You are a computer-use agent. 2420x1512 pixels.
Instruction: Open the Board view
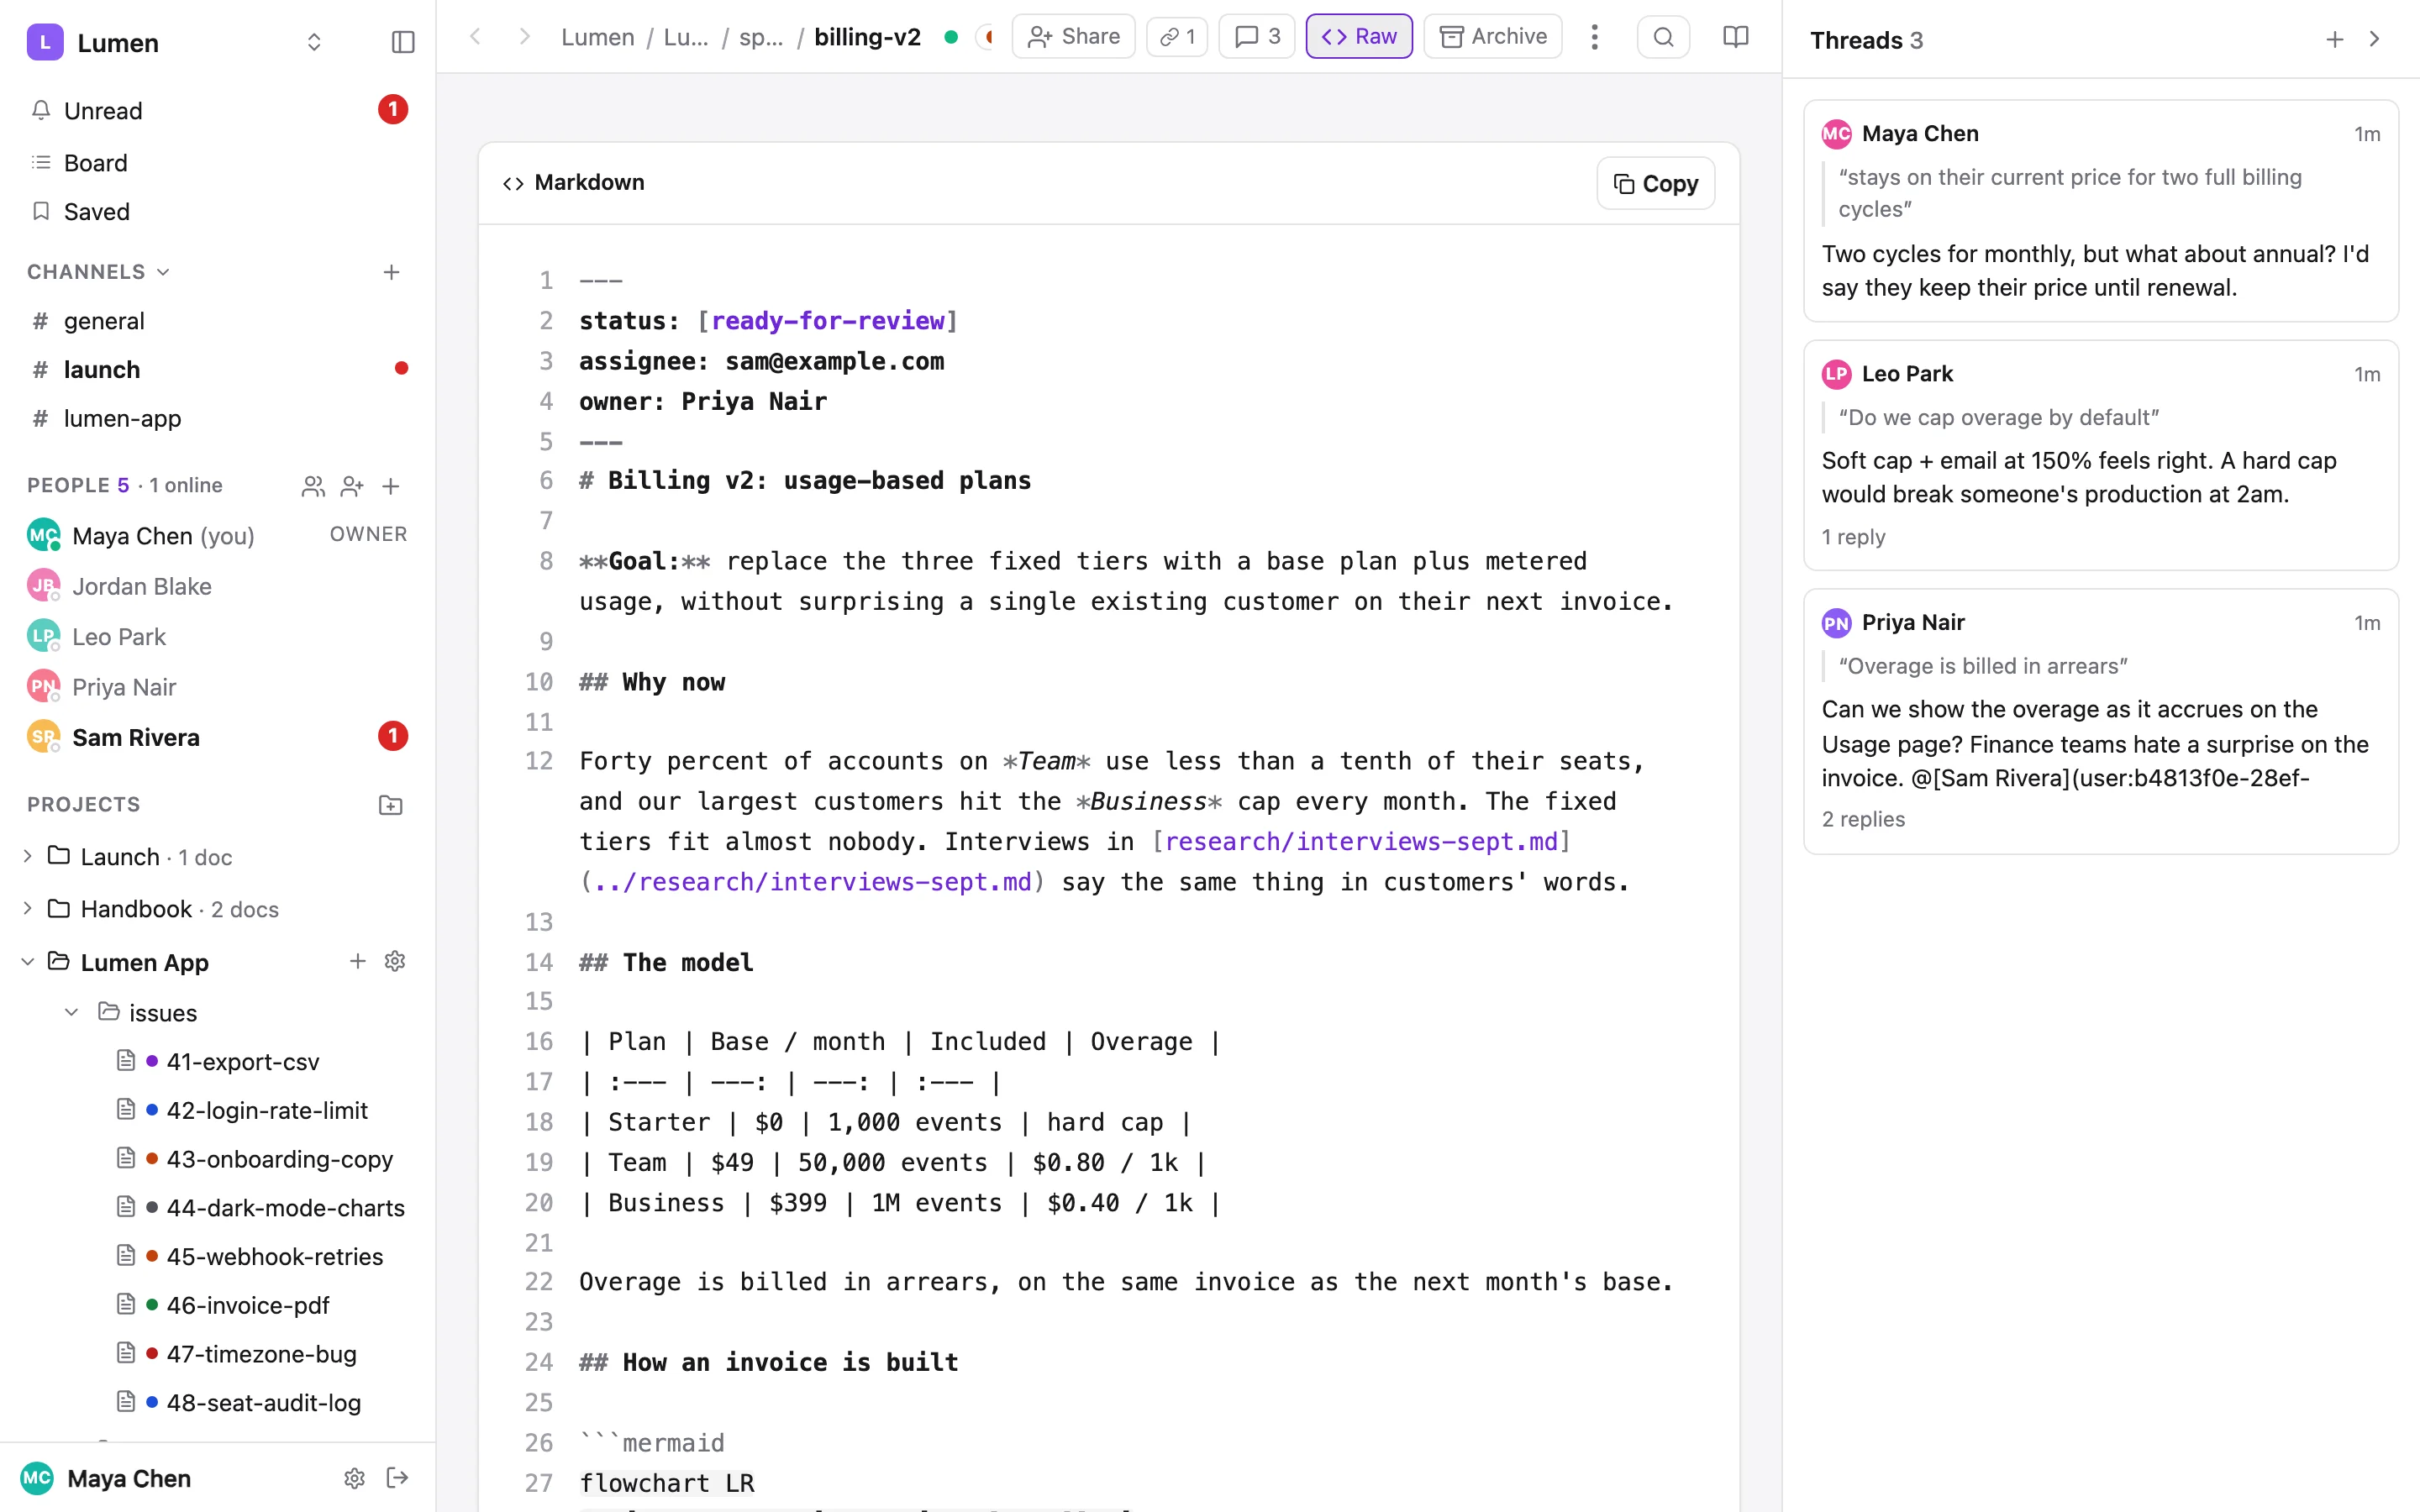[218, 162]
